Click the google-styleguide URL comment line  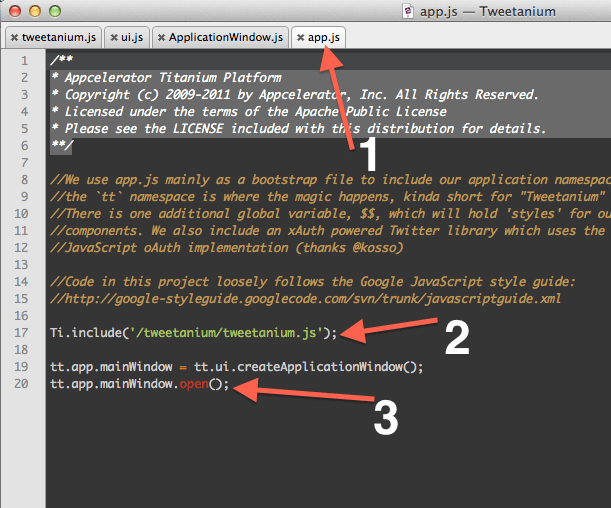306,299
